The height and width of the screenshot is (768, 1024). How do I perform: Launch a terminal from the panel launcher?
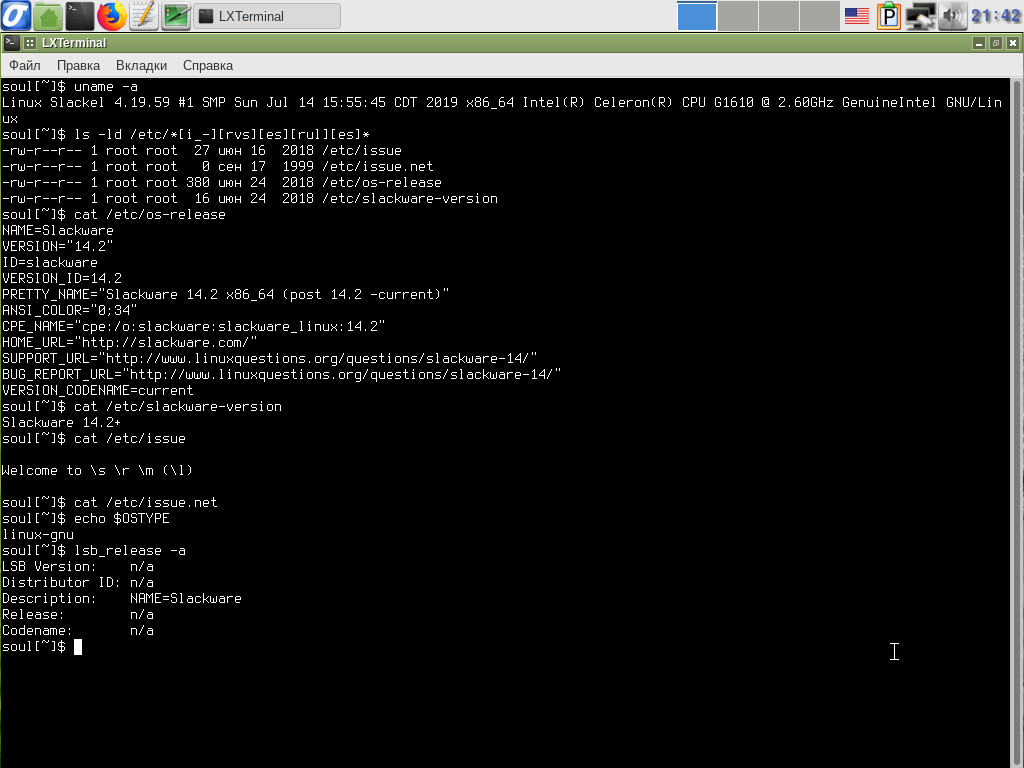tap(80, 16)
